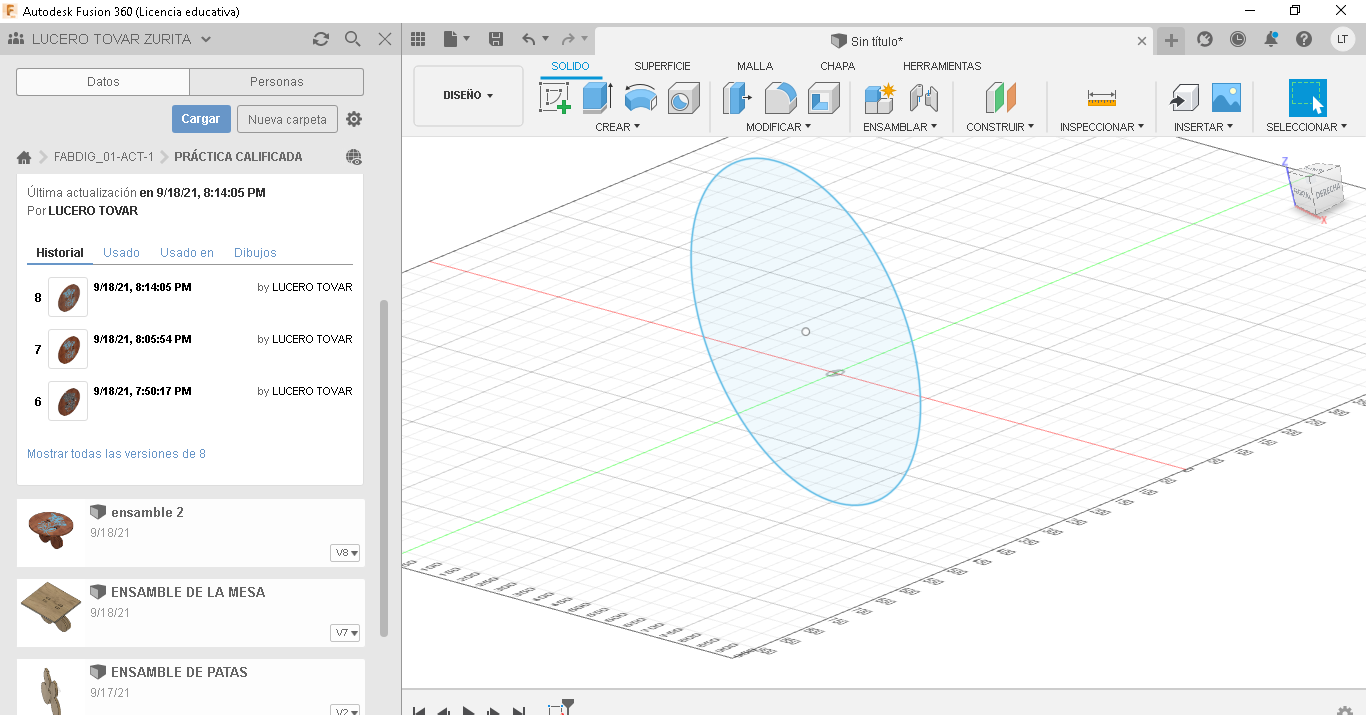Open the undo history dropdown arrow
The width and height of the screenshot is (1366, 715).
[x=545, y=39]
